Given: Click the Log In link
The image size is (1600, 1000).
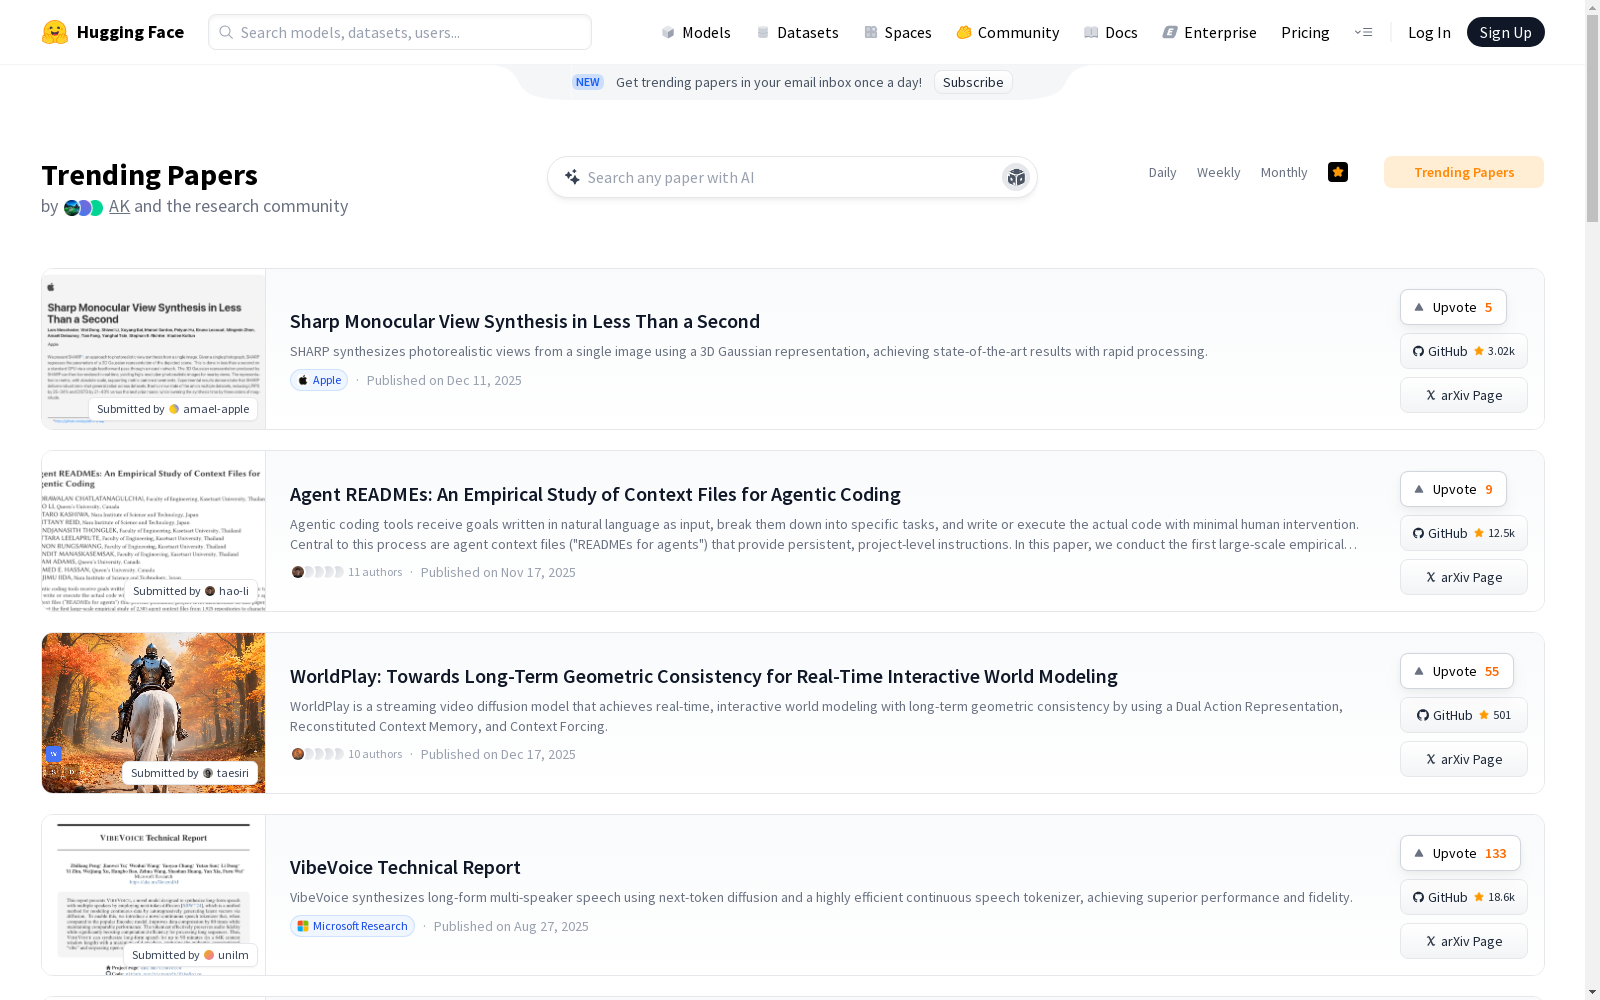Looking at the screenshot, I should coord(1429,32).
